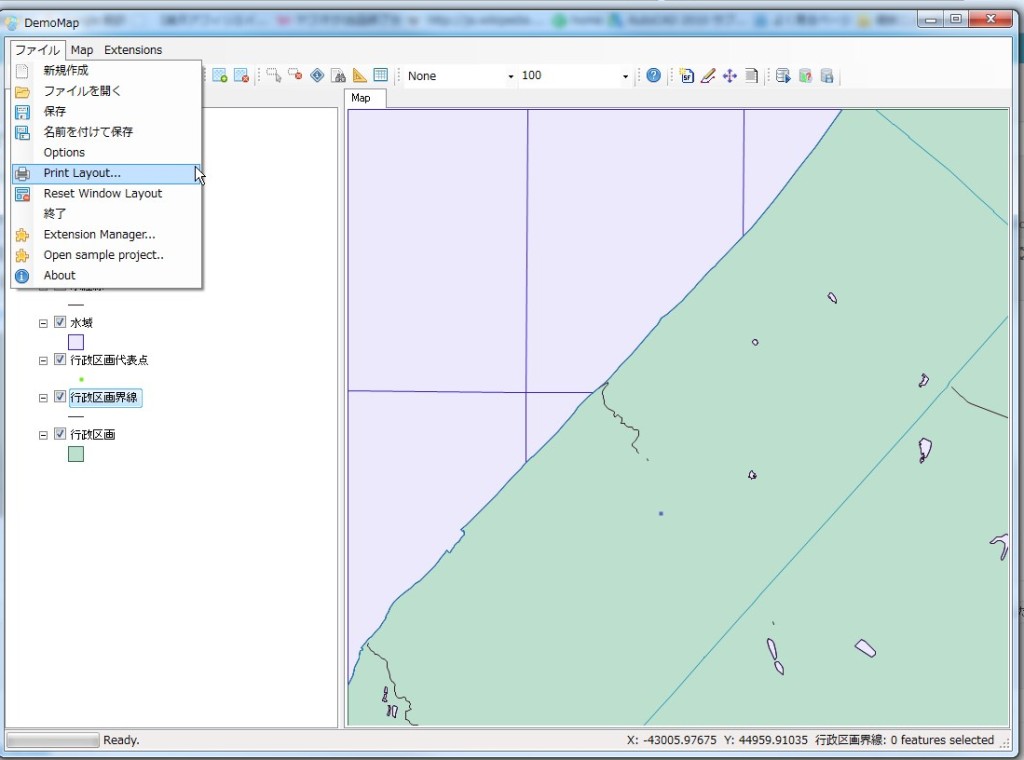Click the green 行政区画 color swatch
The image size is (1024, 760).
tap(76, 454)
